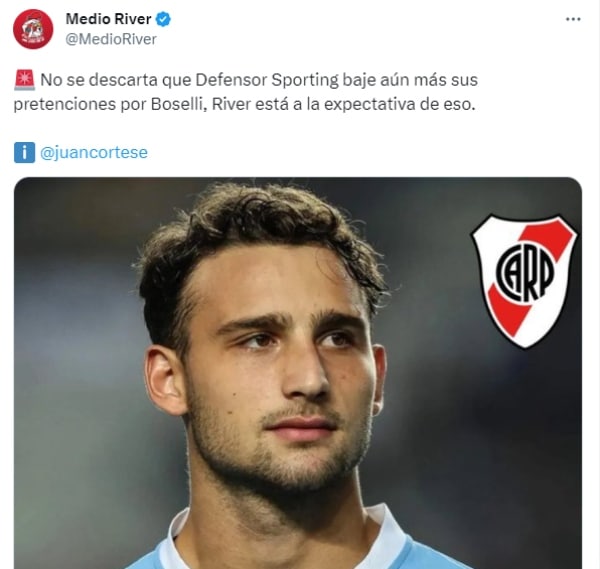Open the three-dot more options menu
Image resolution: width=600 pixels, height=569 pixels.
[573, 19]
